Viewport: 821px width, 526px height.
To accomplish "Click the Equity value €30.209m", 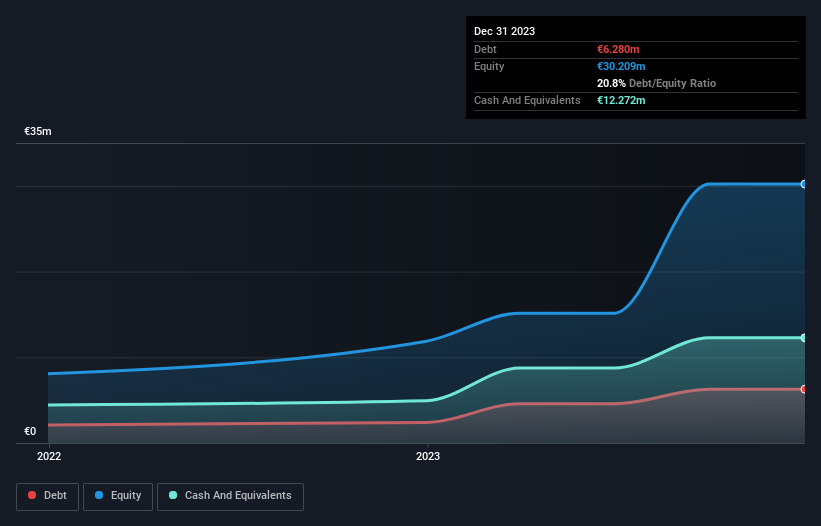I will pos(621,66).
